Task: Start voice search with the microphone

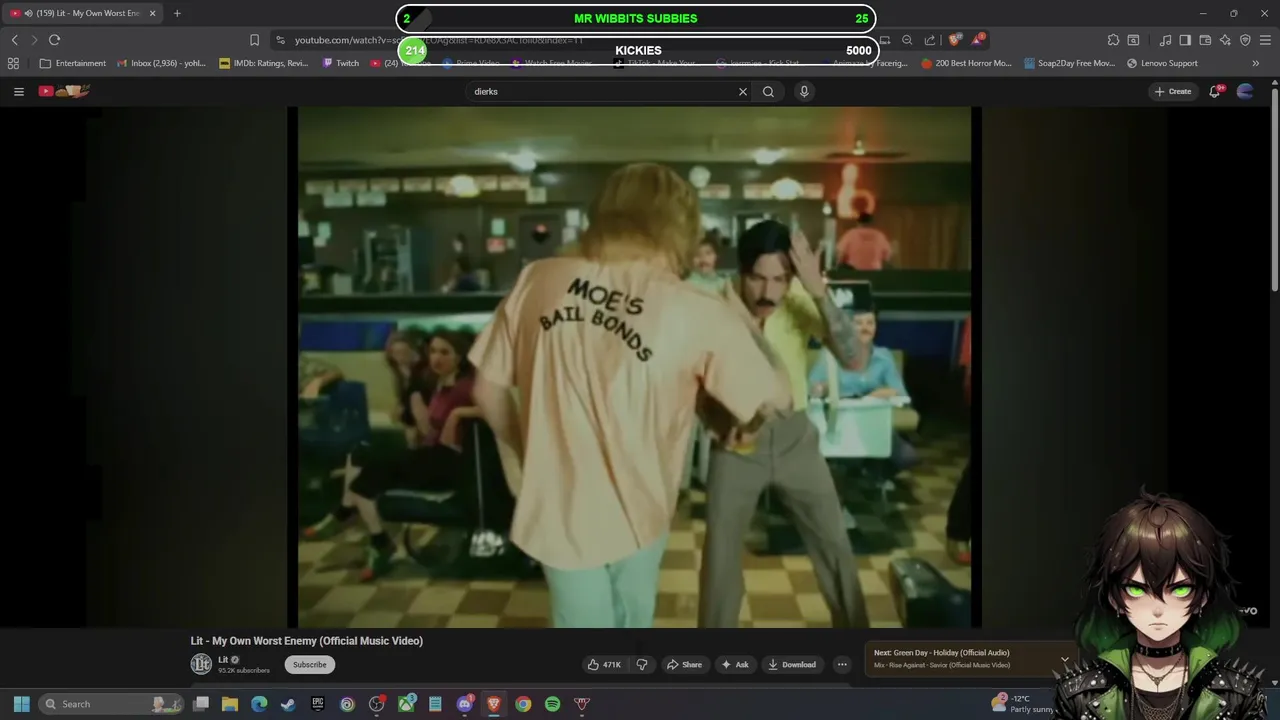Action: [804, 91]
